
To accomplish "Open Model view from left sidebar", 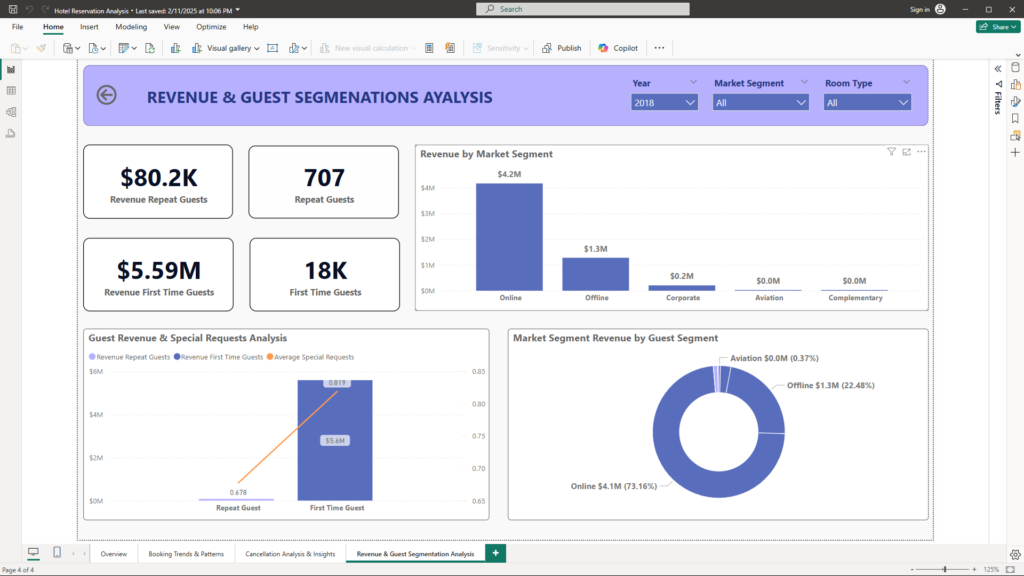I will tap(11, 112).
